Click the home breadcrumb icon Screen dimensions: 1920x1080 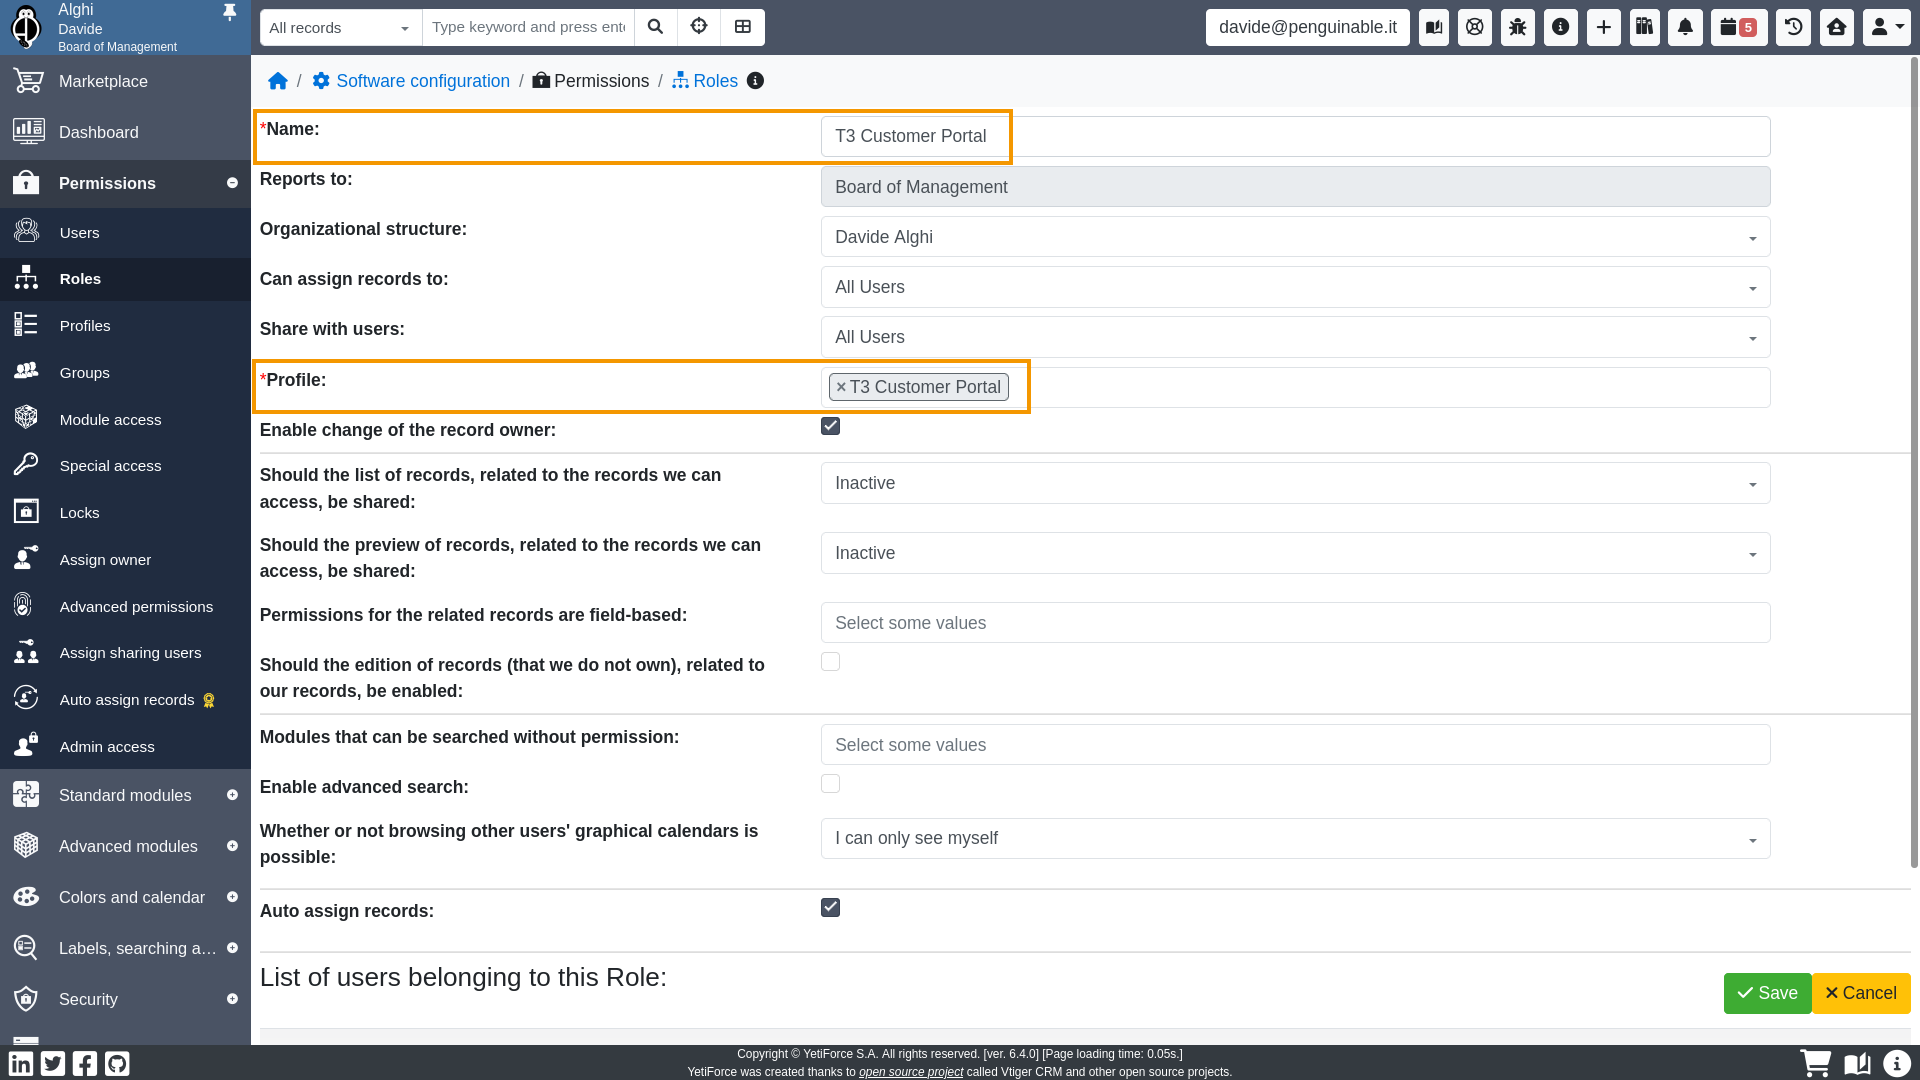(278, 81)
